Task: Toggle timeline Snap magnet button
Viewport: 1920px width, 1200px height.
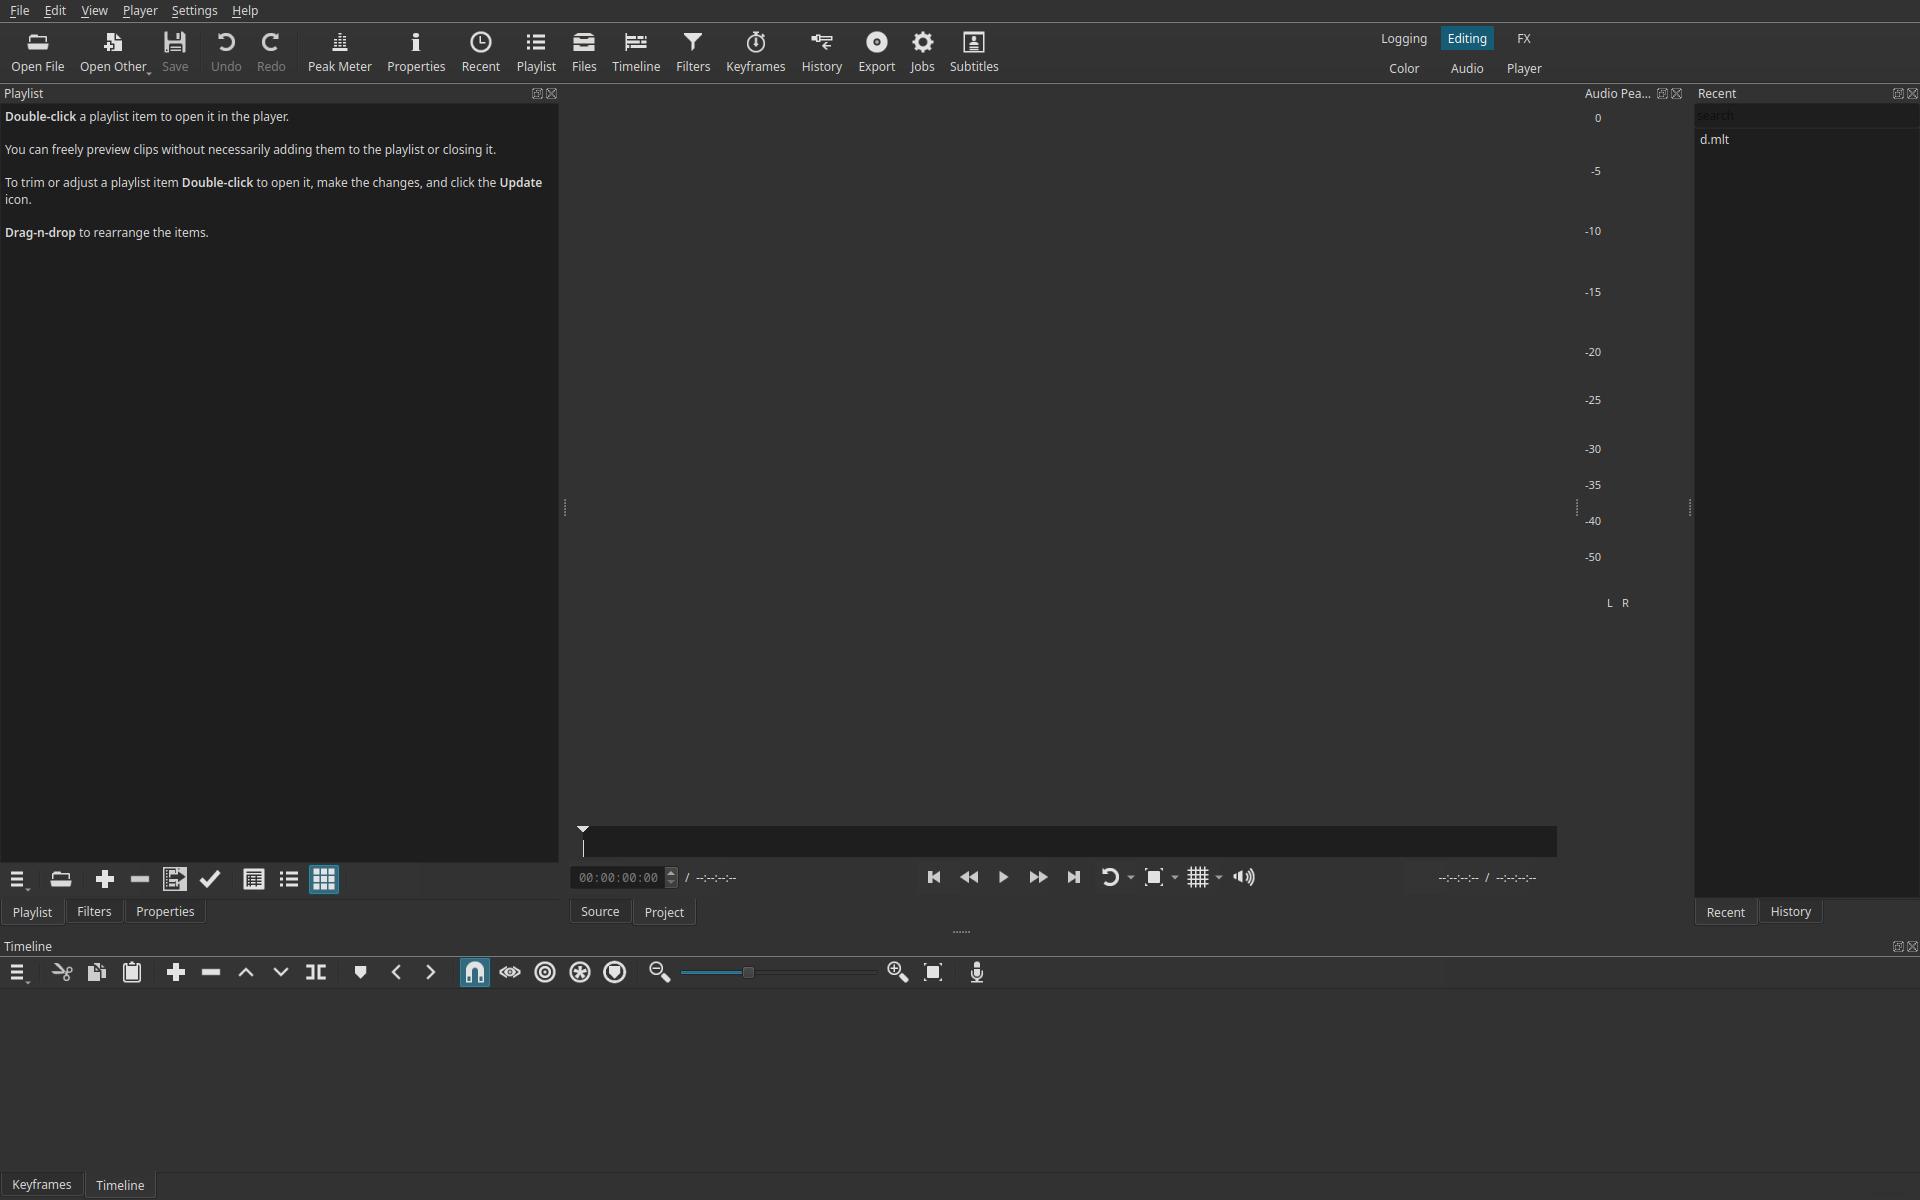Action: [475, 972]
